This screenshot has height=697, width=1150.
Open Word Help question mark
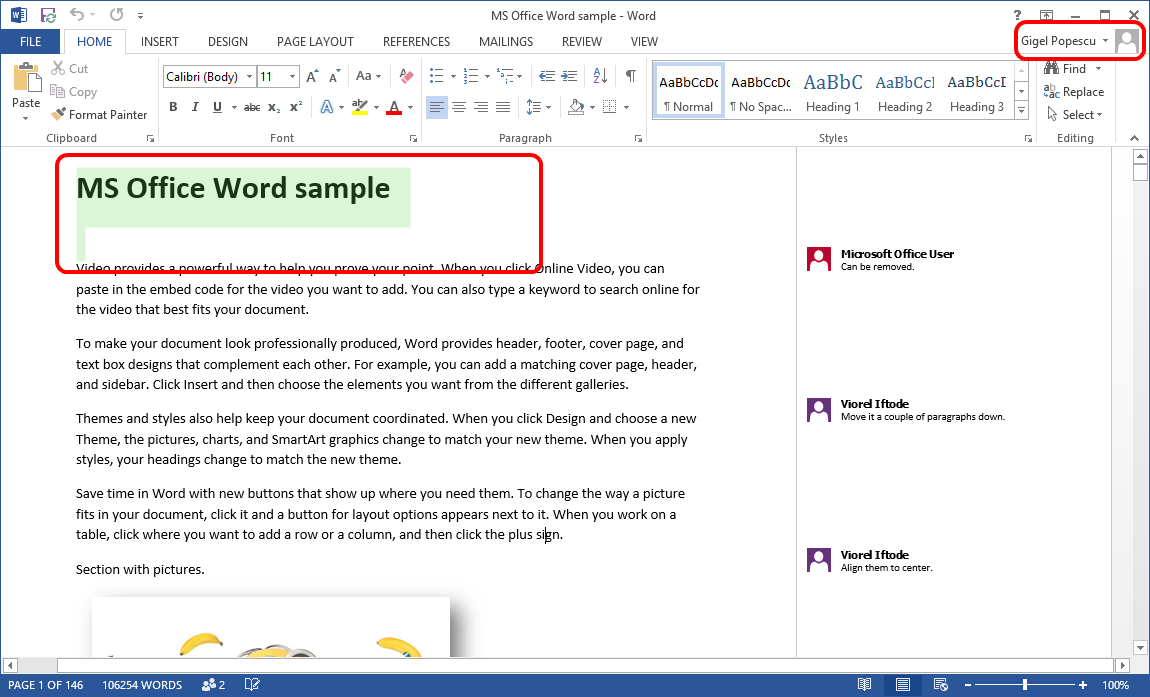coord(1017,15)
